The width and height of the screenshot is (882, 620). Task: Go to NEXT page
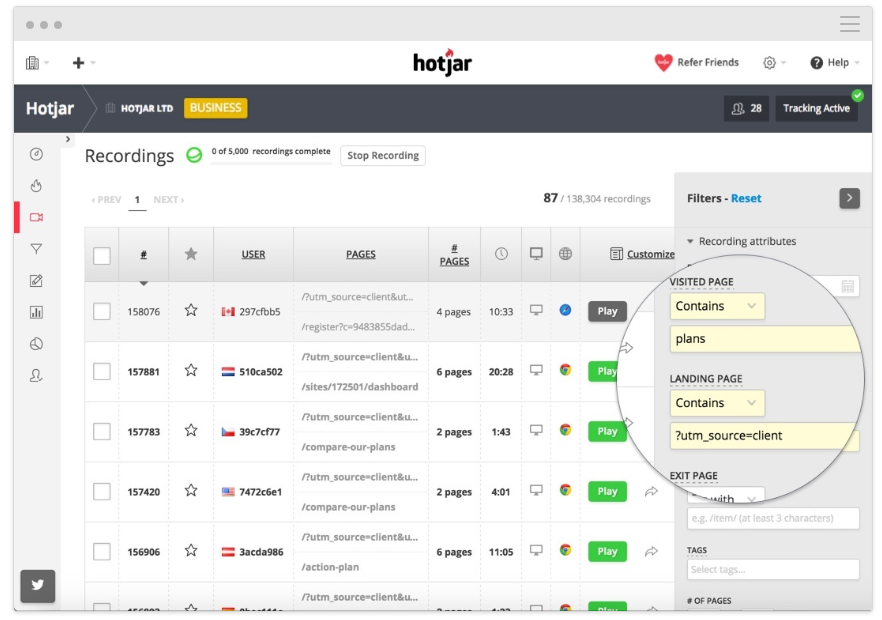[x=169, y=200]
